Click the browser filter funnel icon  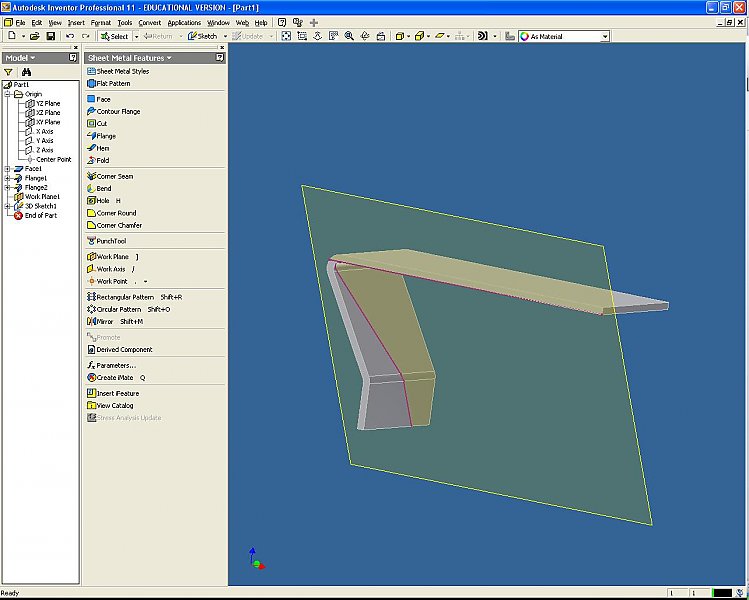coord(9,72)
